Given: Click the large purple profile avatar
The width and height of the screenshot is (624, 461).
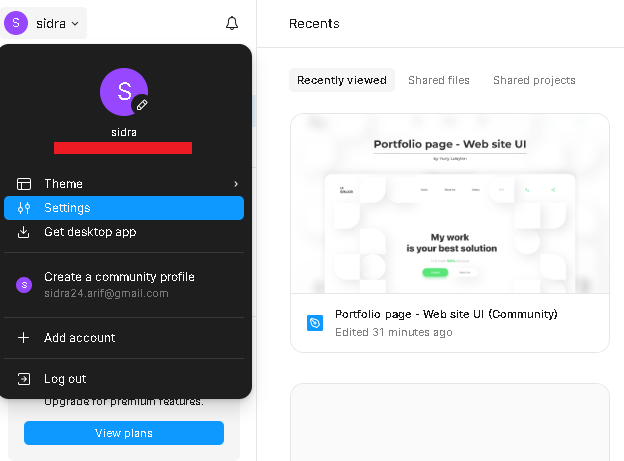Looking at the screenshot, I should tap(122, 91).
